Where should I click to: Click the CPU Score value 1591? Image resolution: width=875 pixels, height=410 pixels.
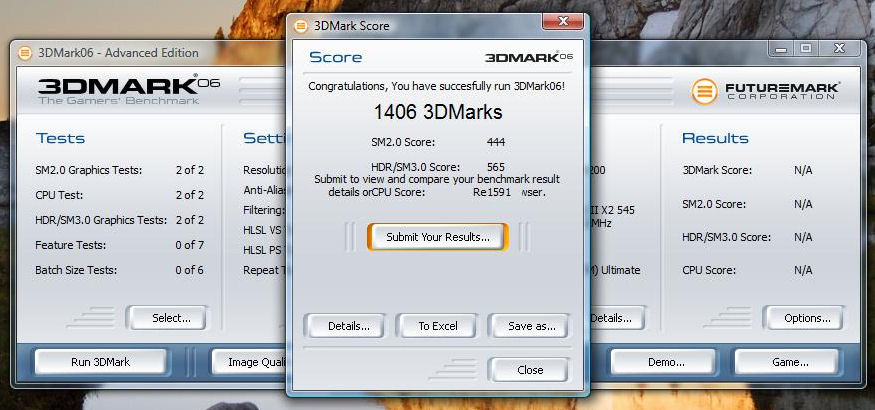tap(497, 192)
